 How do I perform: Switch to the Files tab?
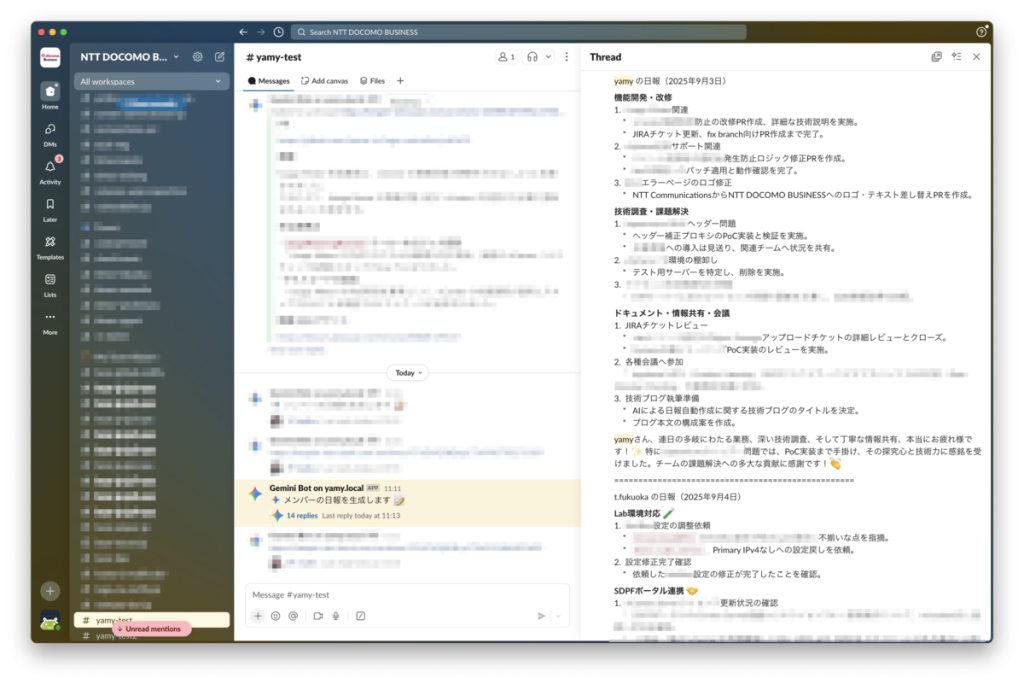(x=371, y=81)
